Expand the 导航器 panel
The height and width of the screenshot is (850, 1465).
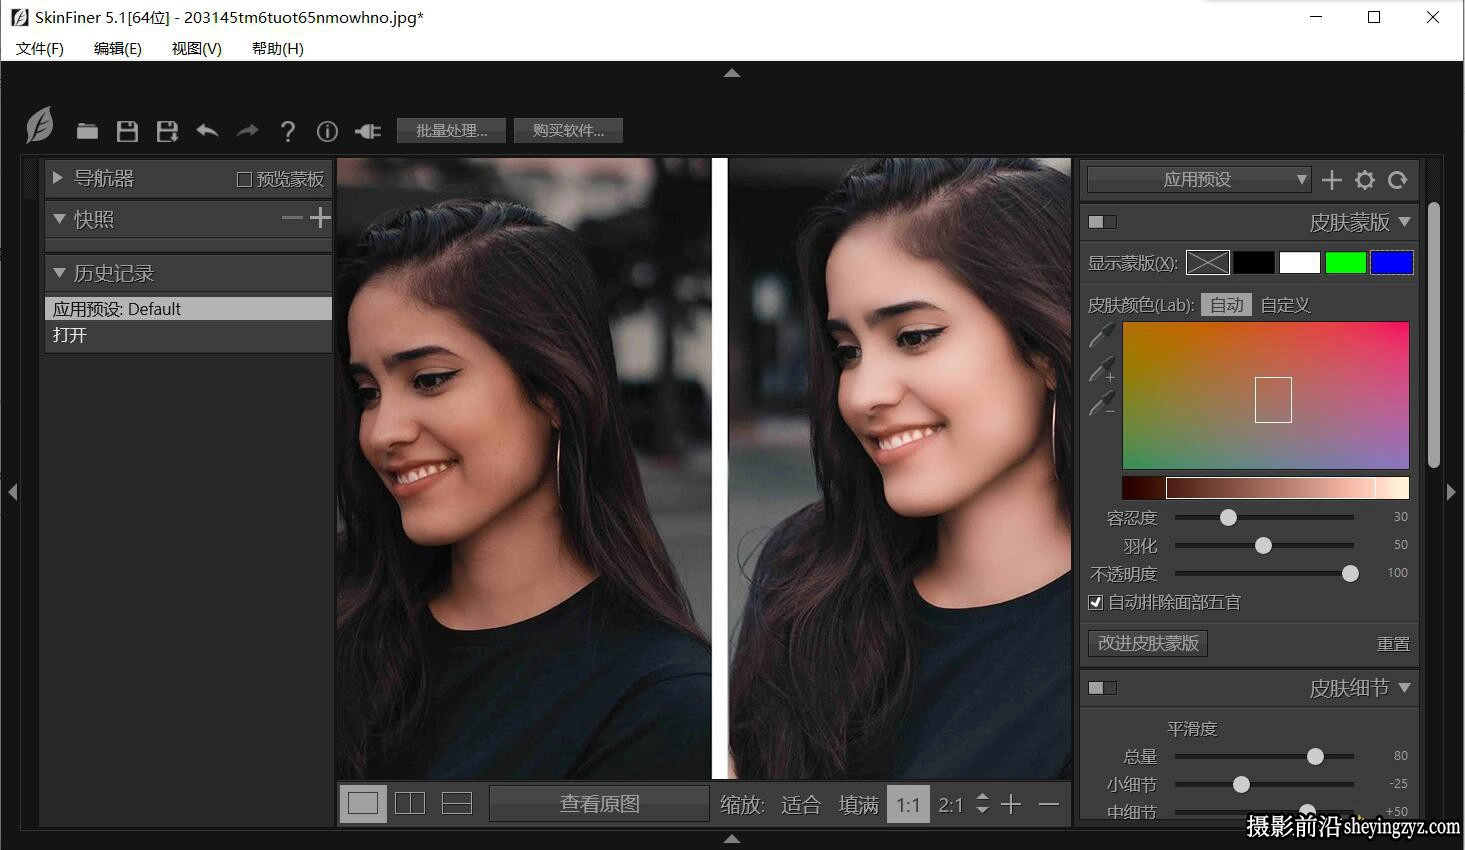(x=58, y=178)
